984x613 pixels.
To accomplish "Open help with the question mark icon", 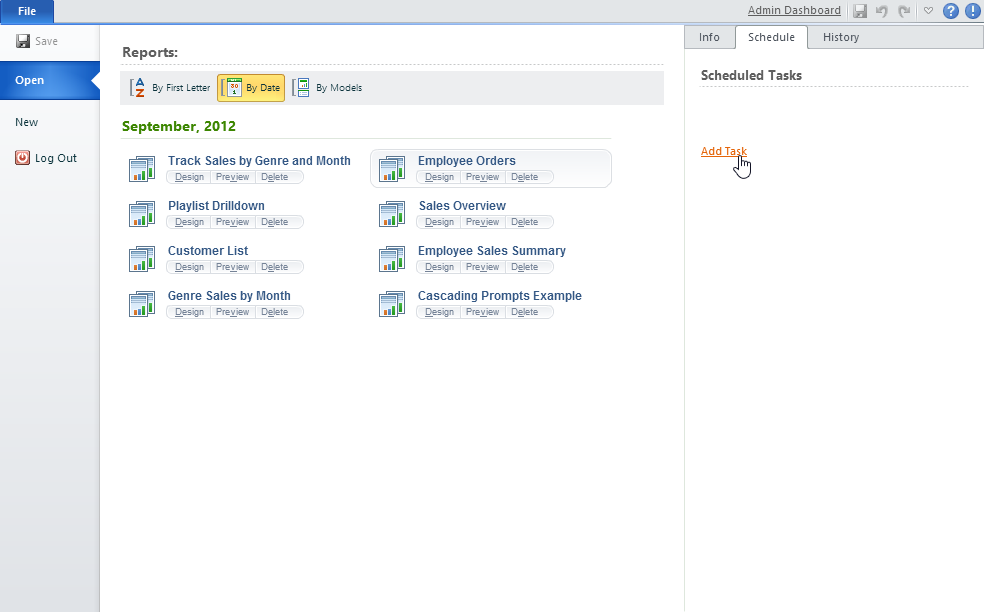I will [951, 11].
